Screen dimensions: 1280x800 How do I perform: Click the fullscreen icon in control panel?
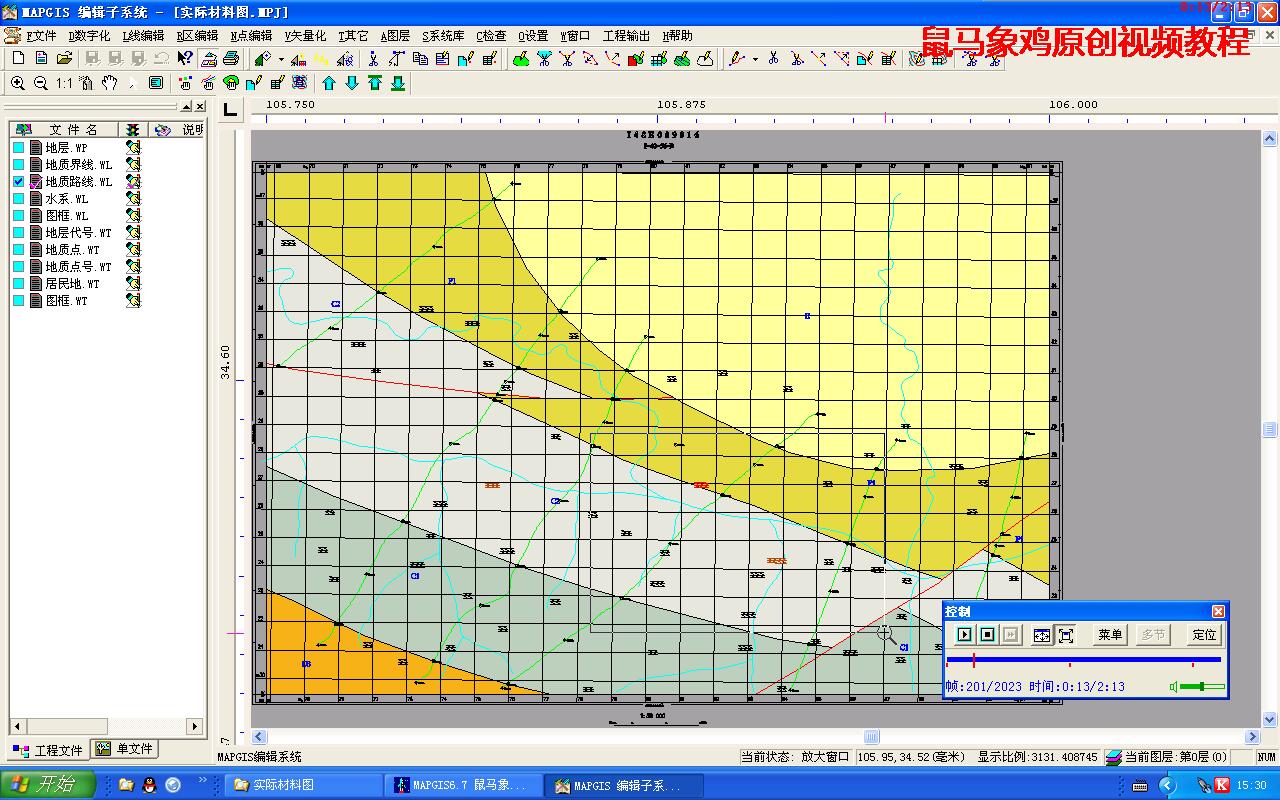(1066, 635)
